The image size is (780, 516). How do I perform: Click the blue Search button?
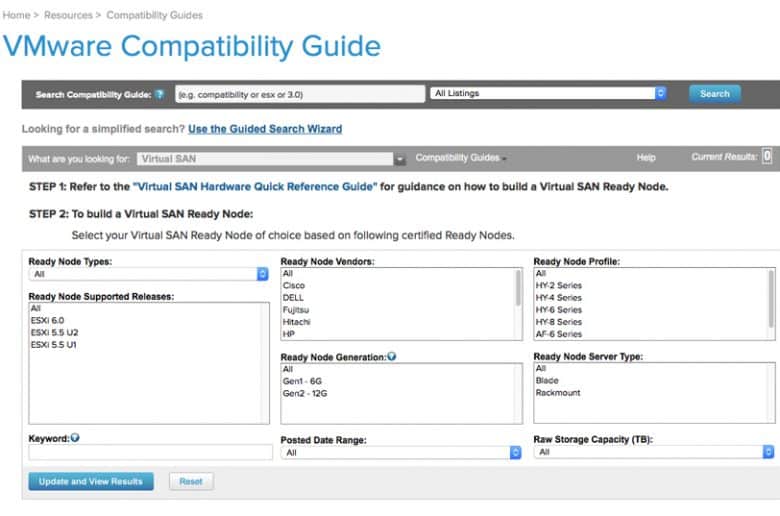point(715,94)
